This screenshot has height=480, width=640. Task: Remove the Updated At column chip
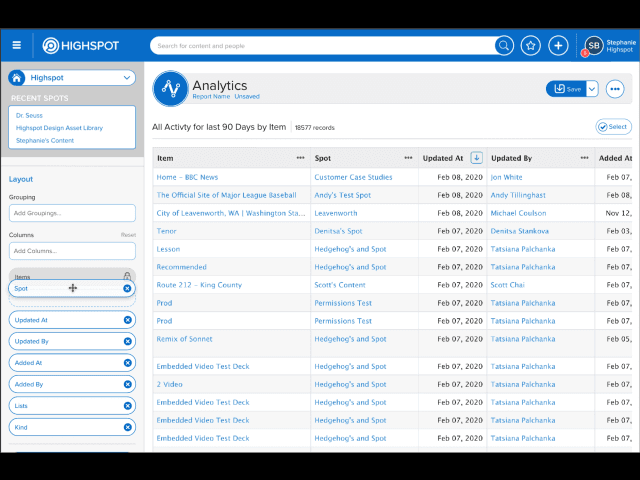click(128, 320)
